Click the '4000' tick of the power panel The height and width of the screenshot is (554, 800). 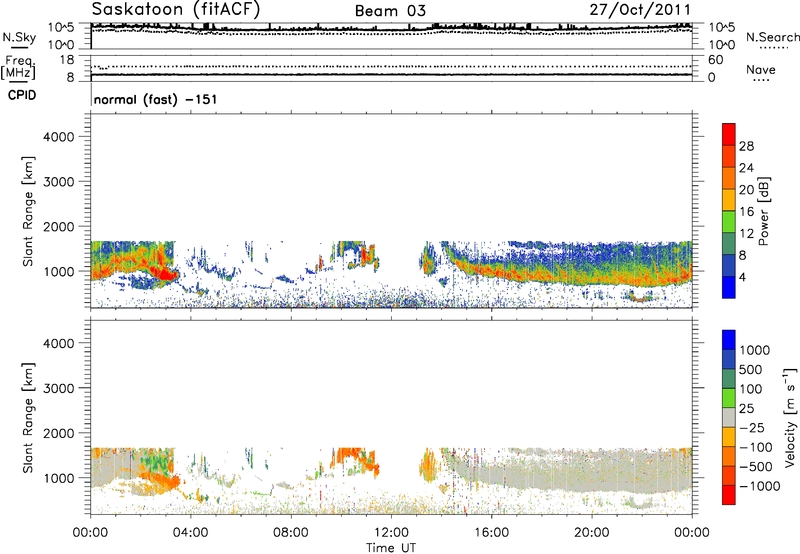59,137
